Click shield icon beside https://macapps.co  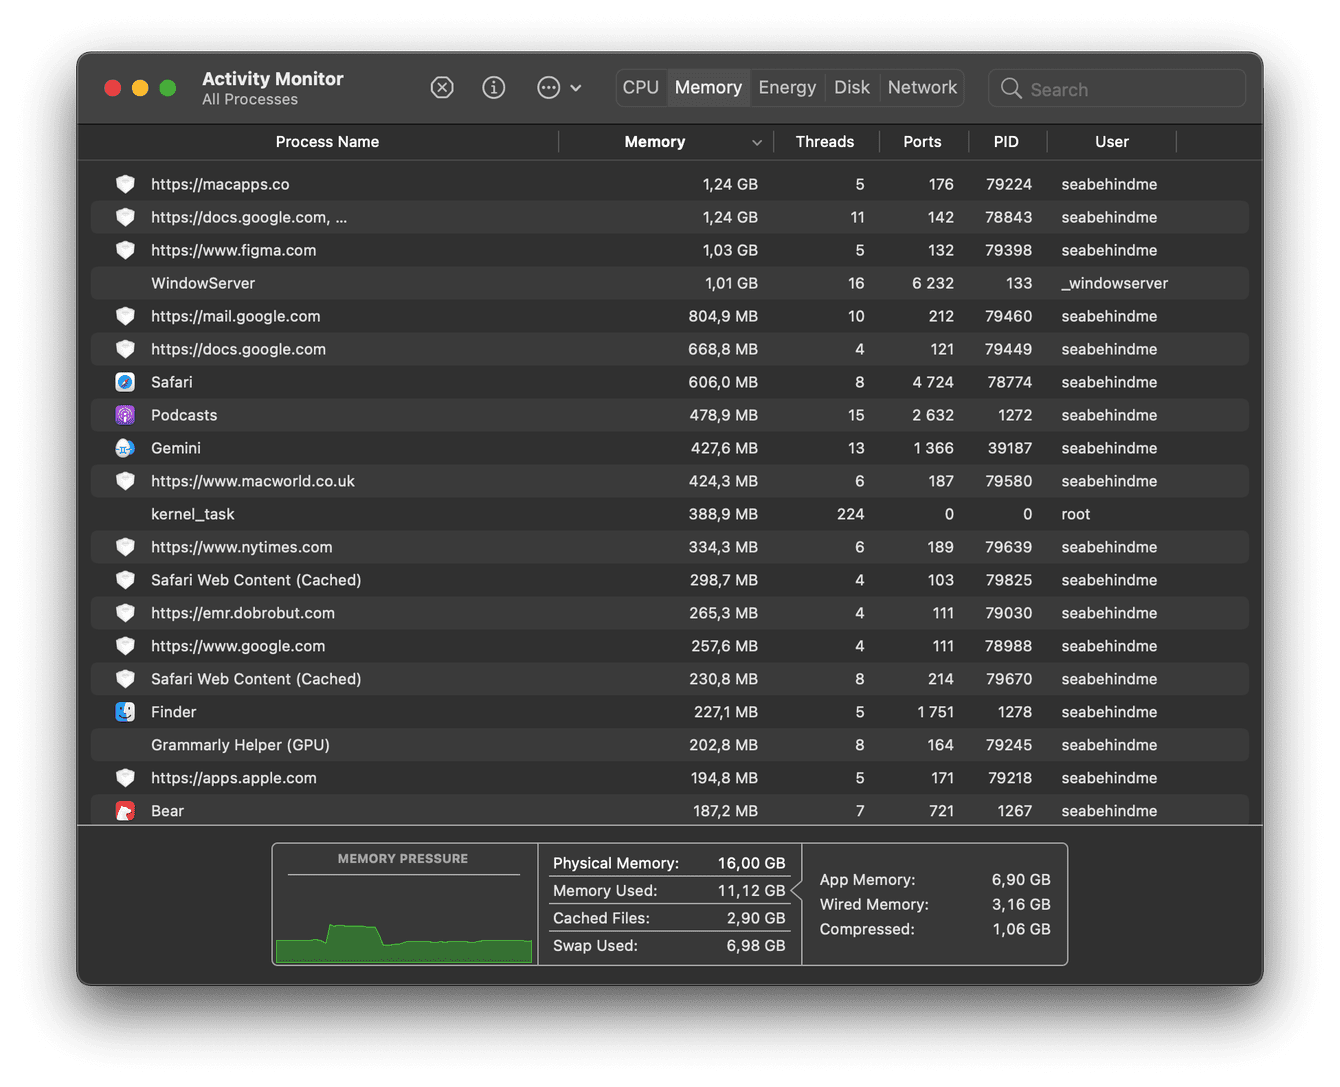click(x=125, y=184)
